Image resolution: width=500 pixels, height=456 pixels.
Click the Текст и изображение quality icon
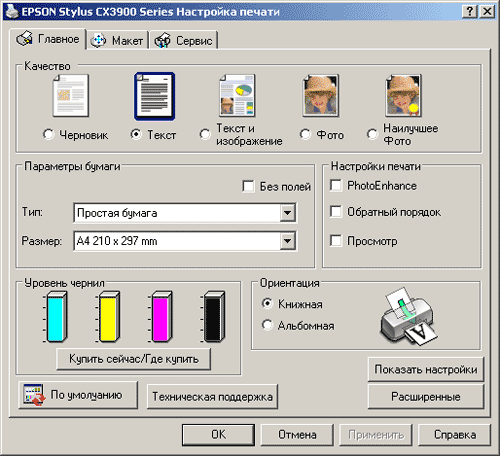237,96
